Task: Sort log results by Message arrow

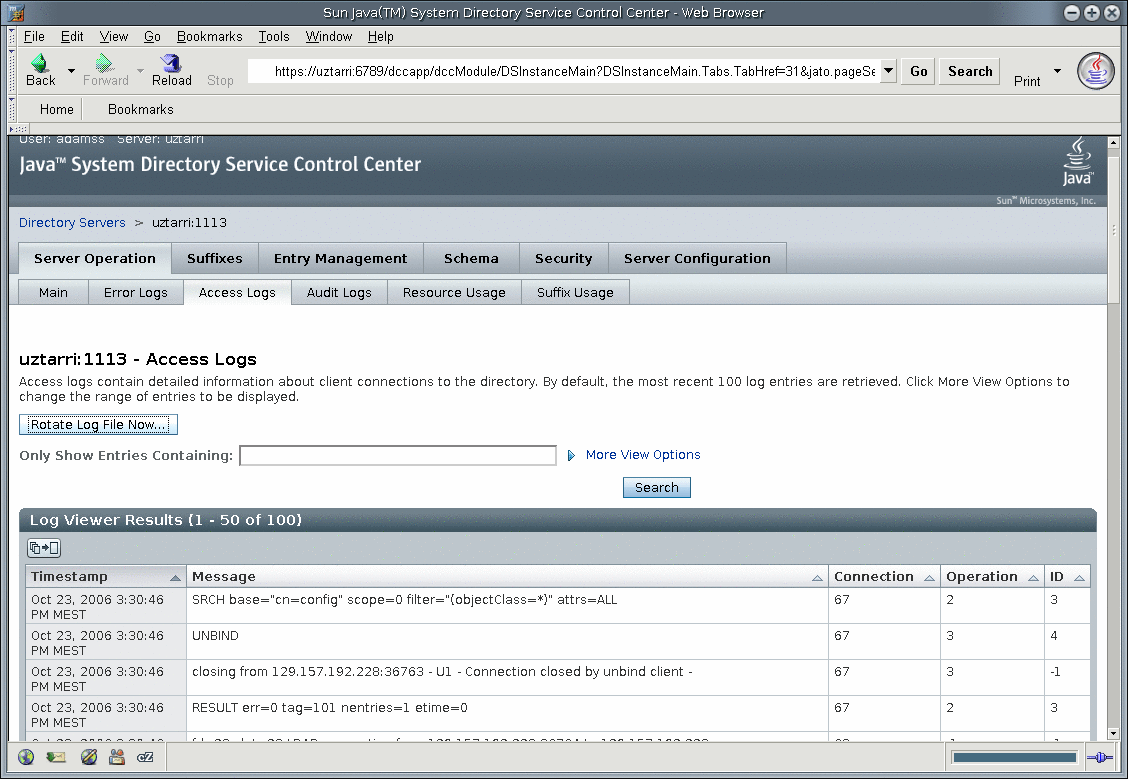Action: click(x=817, y=578)
